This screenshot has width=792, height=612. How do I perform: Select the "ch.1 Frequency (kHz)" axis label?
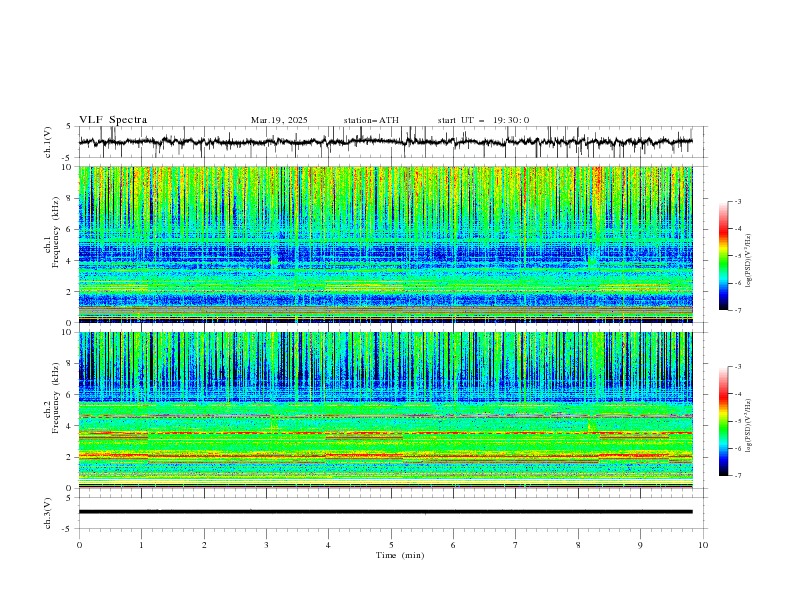pyautogui.click(x=52, y=232)
